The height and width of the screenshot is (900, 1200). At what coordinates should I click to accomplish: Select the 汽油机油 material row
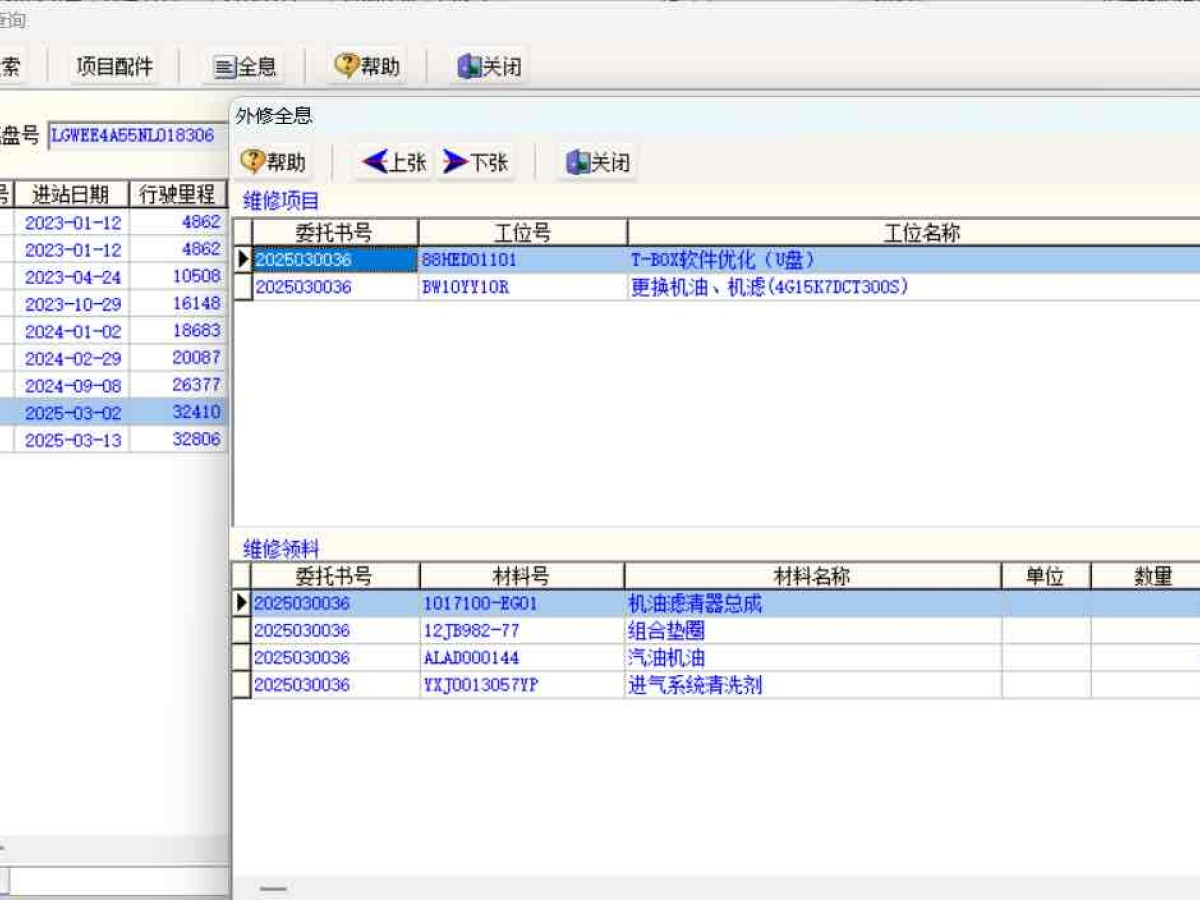pyautogui.click(x=666, y=658)
